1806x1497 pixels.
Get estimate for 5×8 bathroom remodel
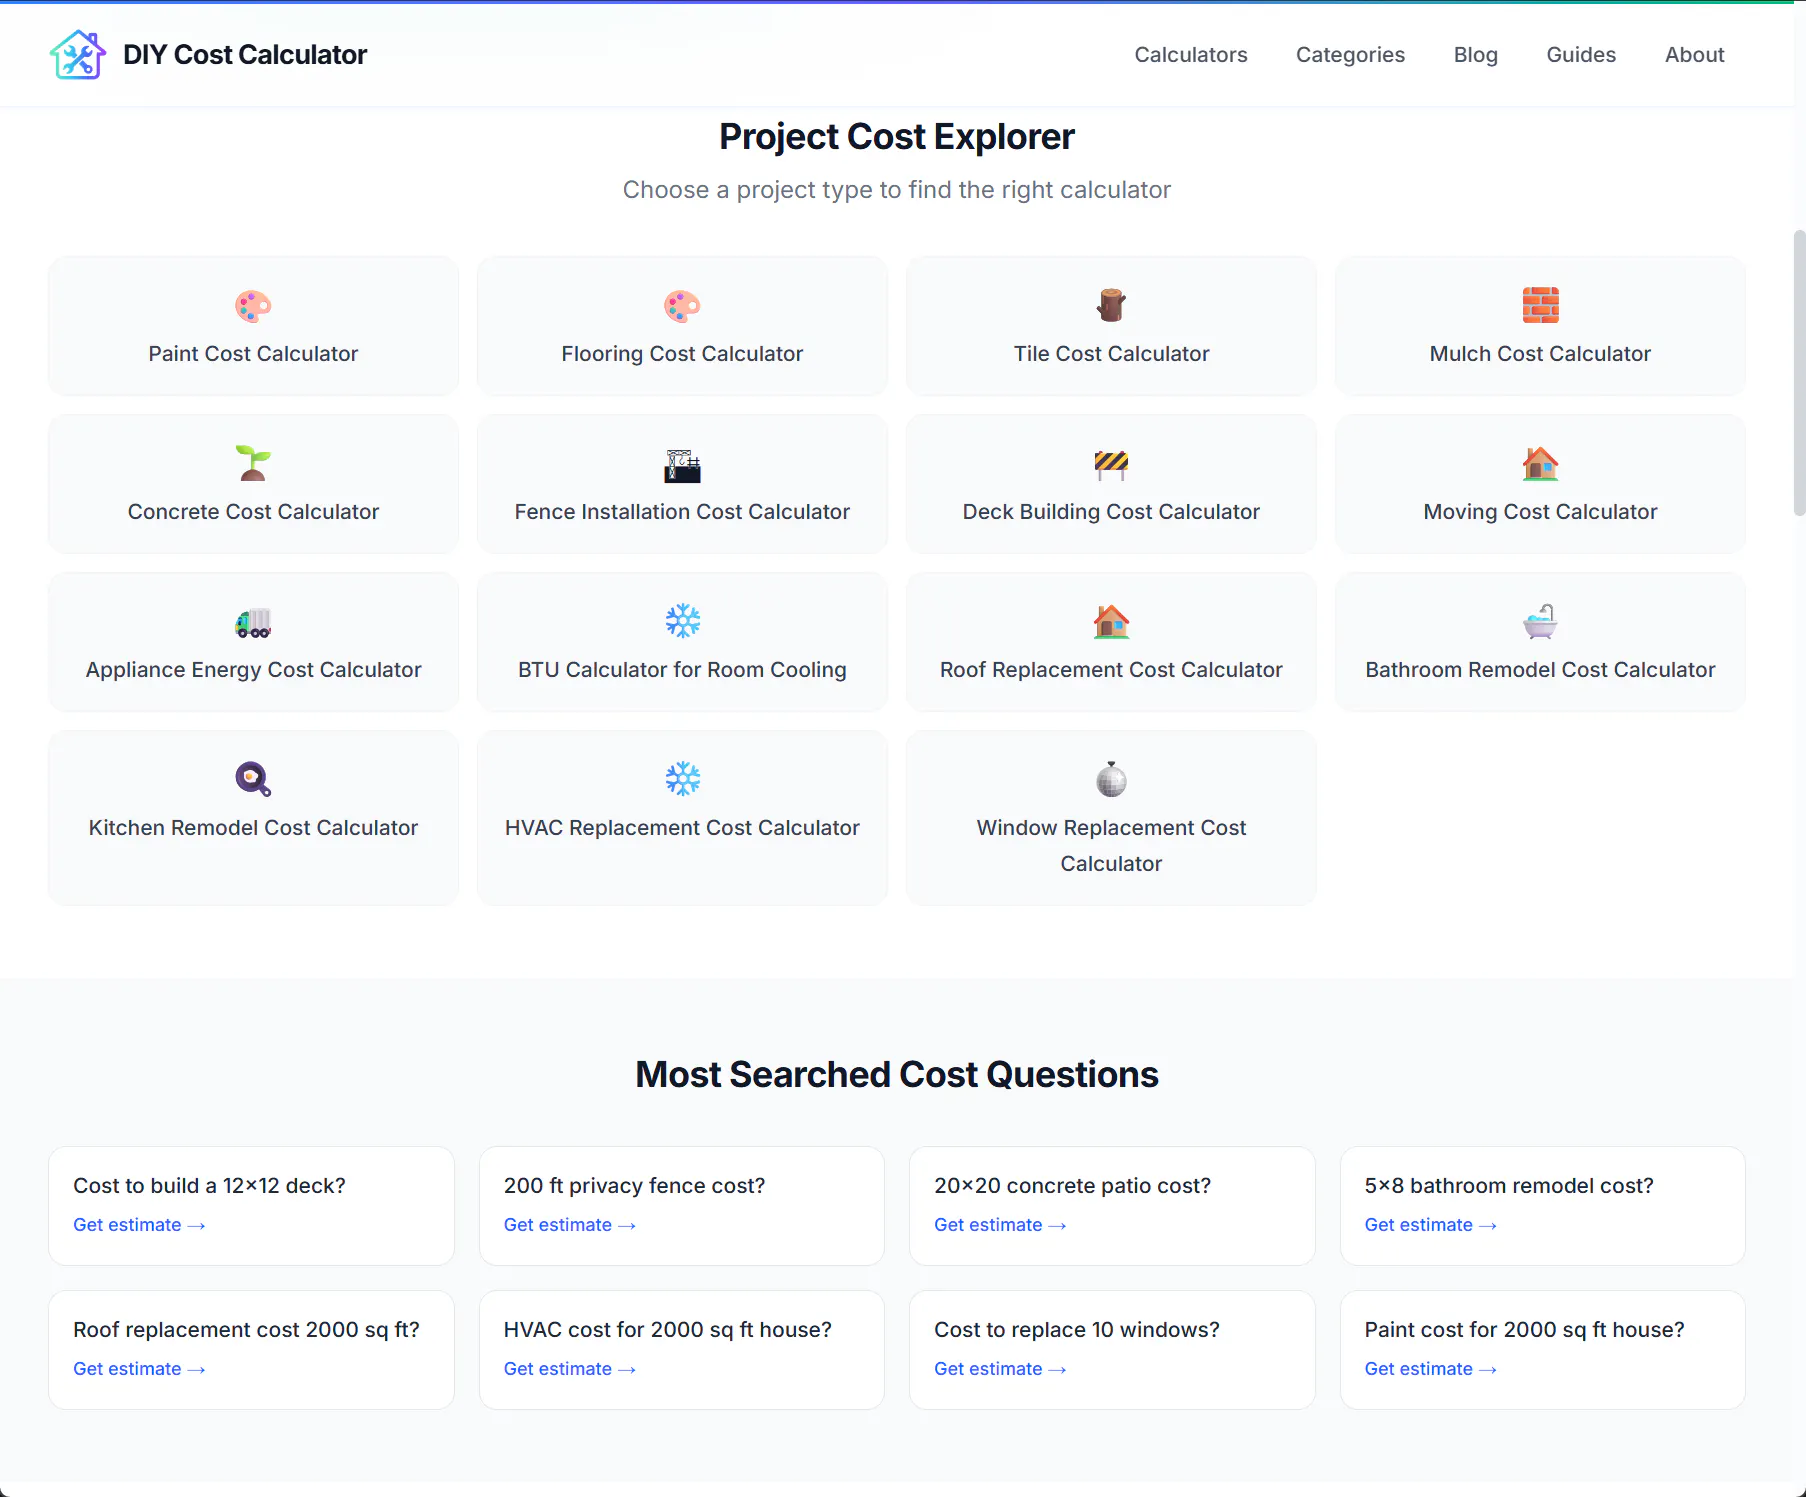point(1431,1225)
